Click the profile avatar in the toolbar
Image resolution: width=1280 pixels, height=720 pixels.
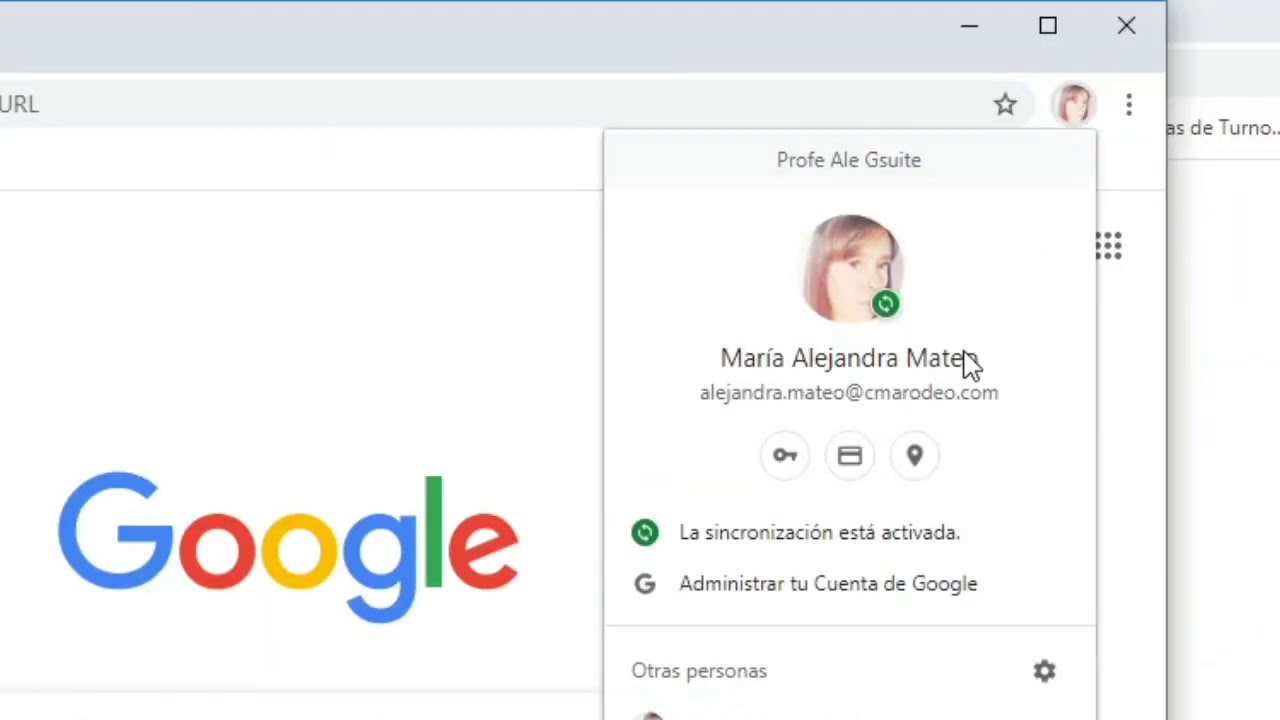[1074, 104]
